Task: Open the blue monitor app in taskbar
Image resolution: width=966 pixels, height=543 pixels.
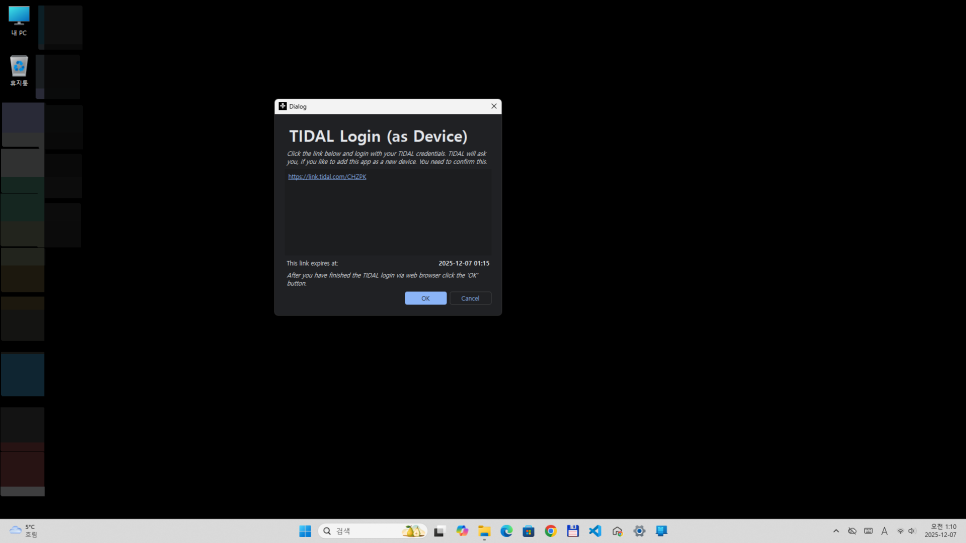Action: point(662,531)
